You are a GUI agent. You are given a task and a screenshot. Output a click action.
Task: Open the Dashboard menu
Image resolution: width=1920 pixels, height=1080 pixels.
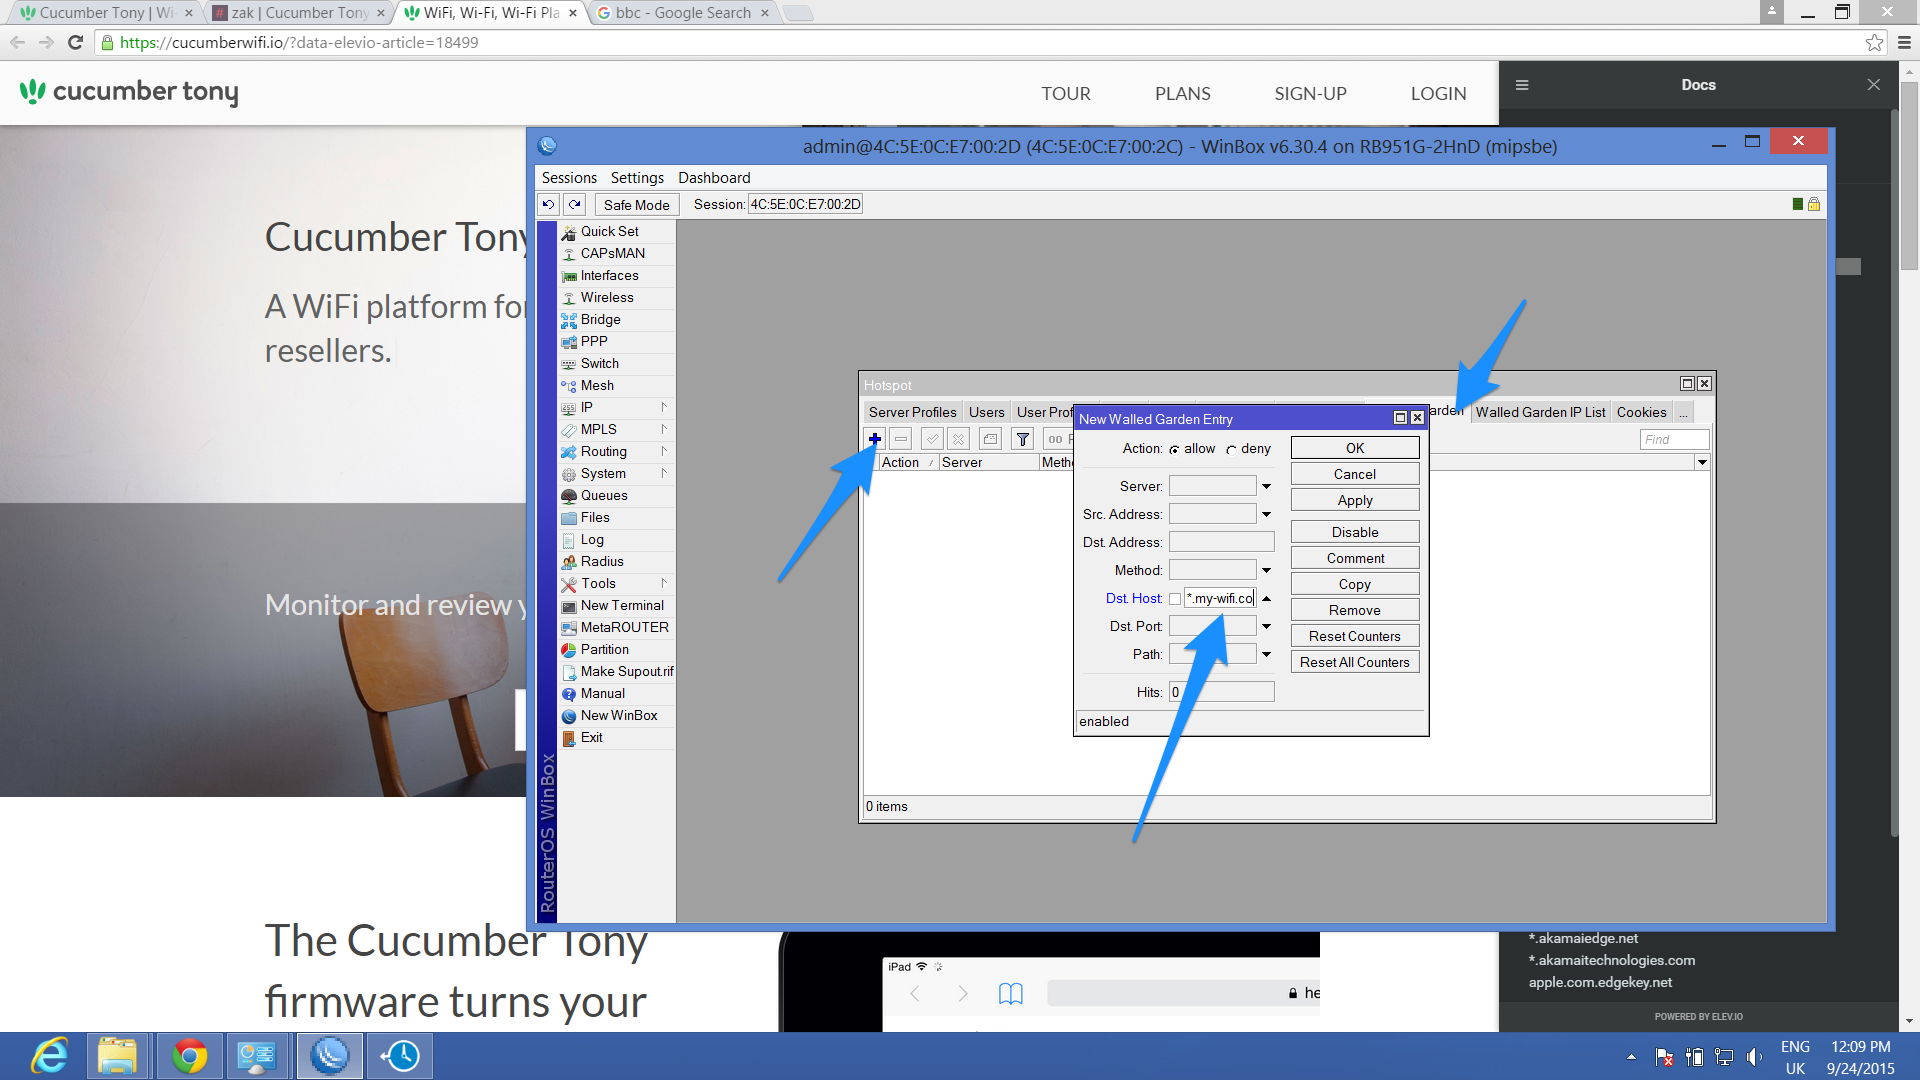click(714, 177)
